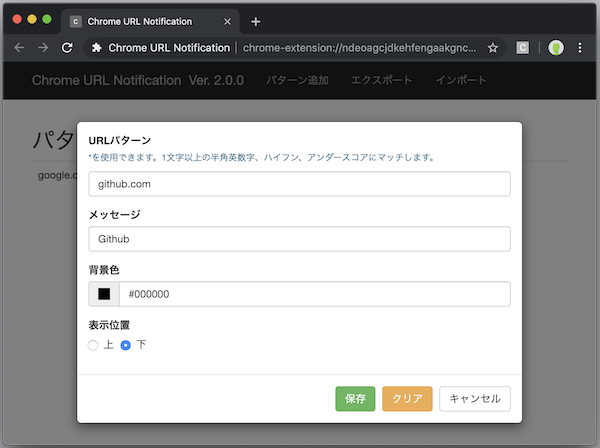Close window with red traffic light
600x448 pixels.
(x=17, y=19)
